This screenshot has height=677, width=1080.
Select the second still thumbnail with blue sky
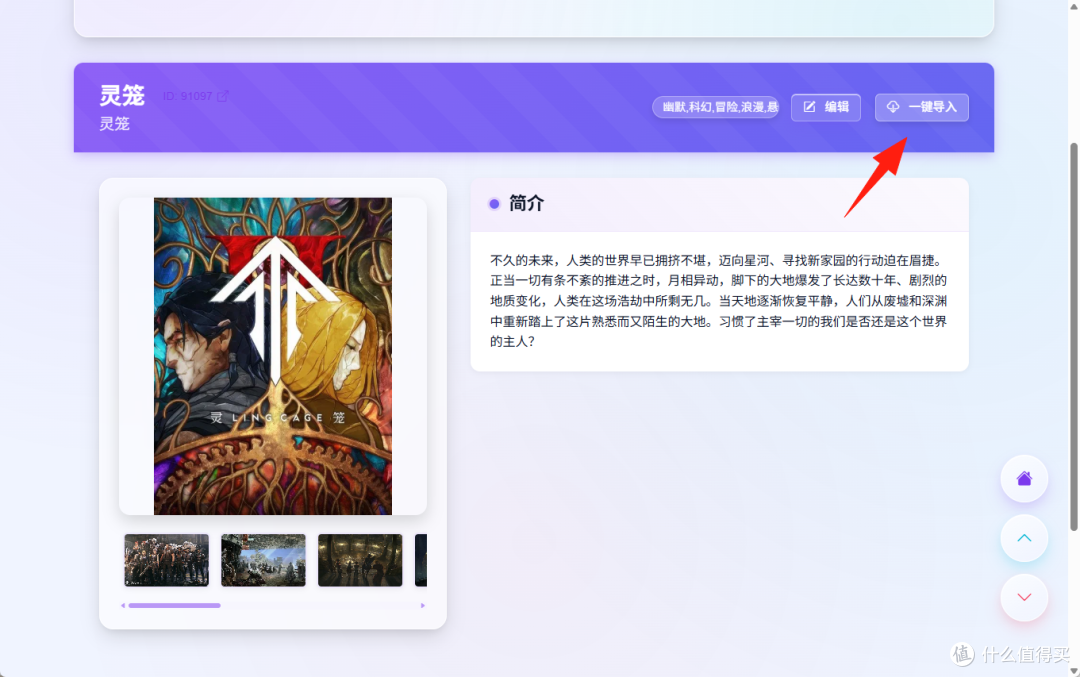pyautogui.click(x=263, y=560)
